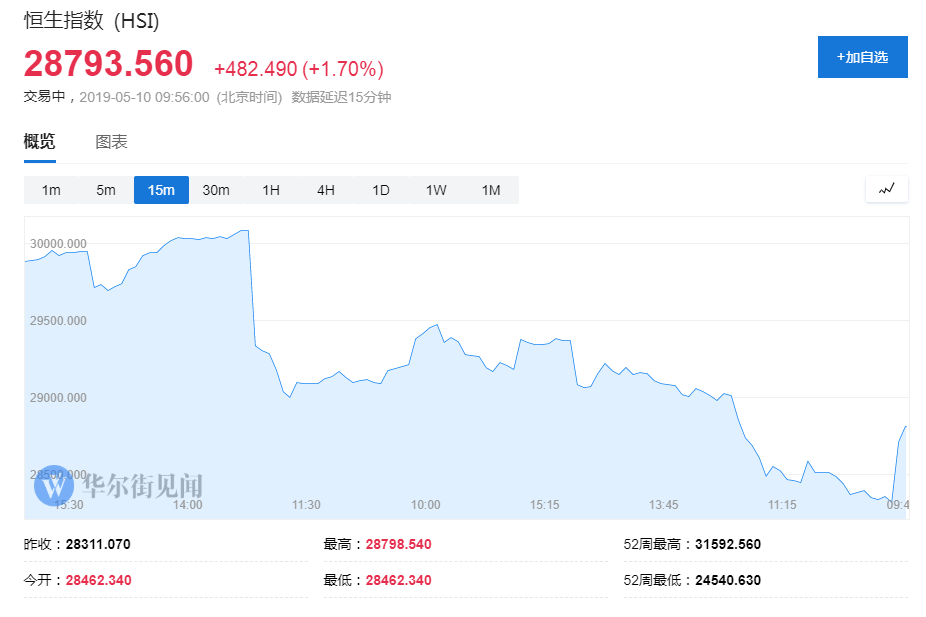This screenshot has height=617, width=926.
Task: Select the 1m interval
Action: [x=51, y=190]
